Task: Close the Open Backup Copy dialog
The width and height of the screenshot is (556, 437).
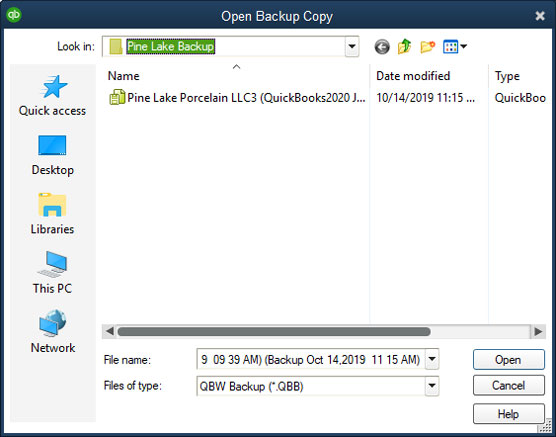Action: (x=540, y=16)
